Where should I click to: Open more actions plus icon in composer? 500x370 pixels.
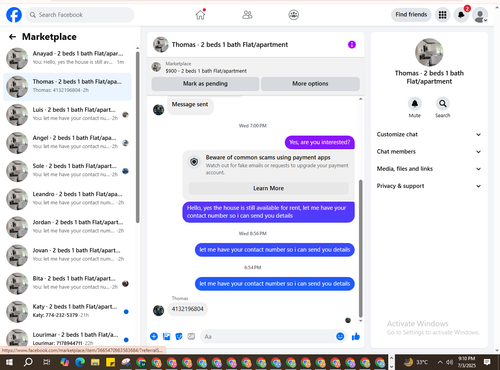(154, 336)
